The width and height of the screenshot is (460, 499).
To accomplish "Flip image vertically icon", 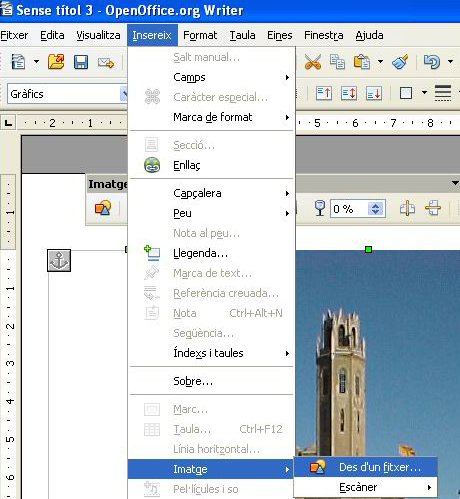I will point(433,209).
